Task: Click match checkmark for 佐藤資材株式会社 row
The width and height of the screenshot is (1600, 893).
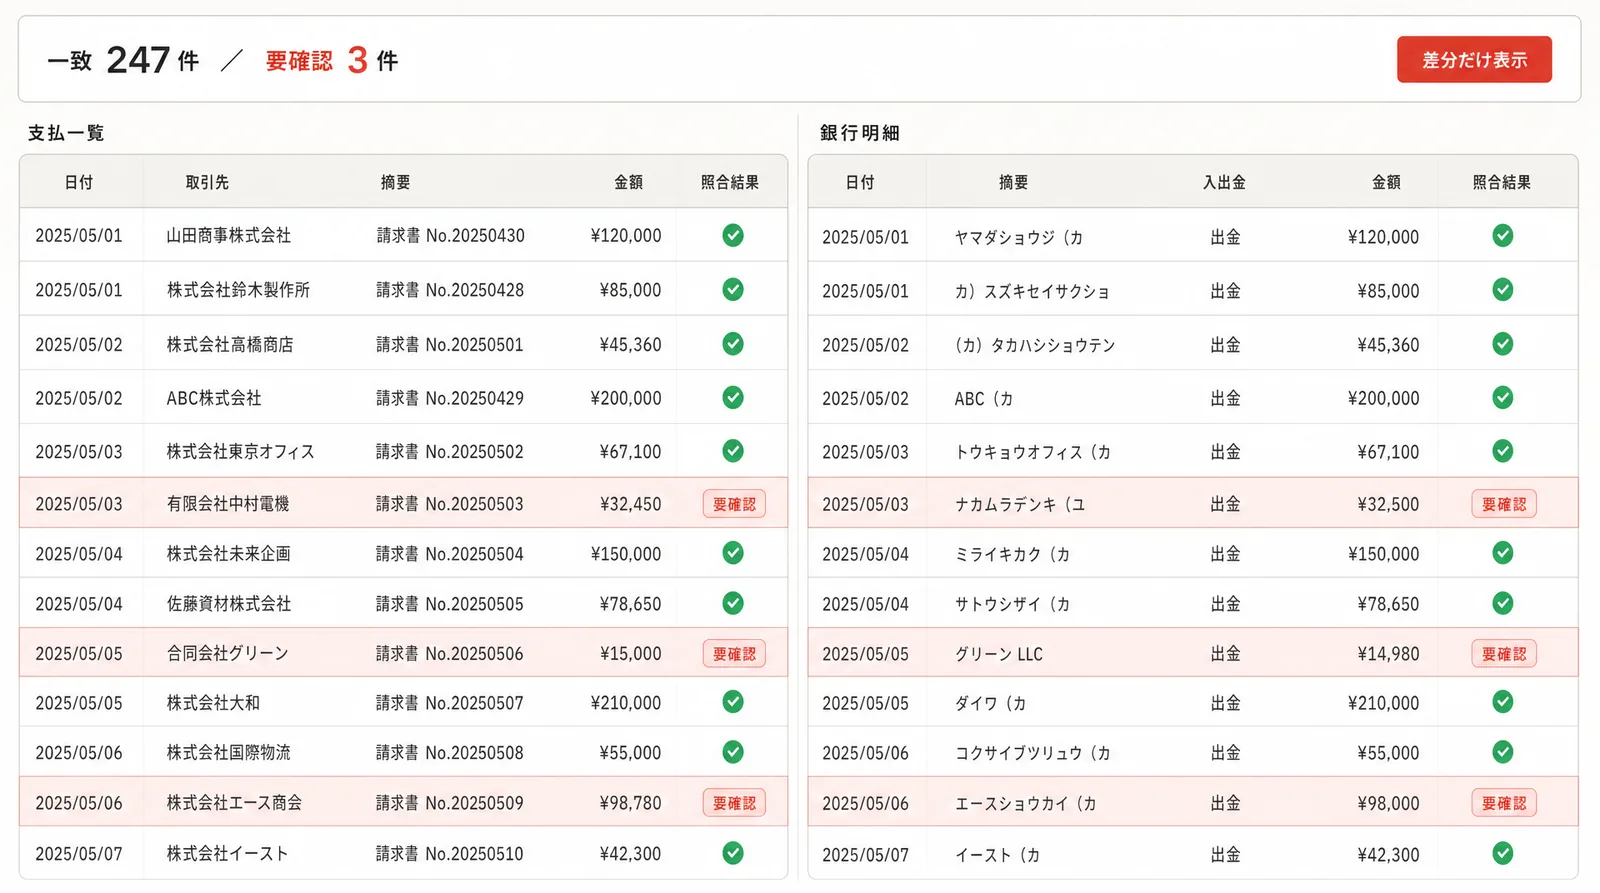Action: pos(733,603)
